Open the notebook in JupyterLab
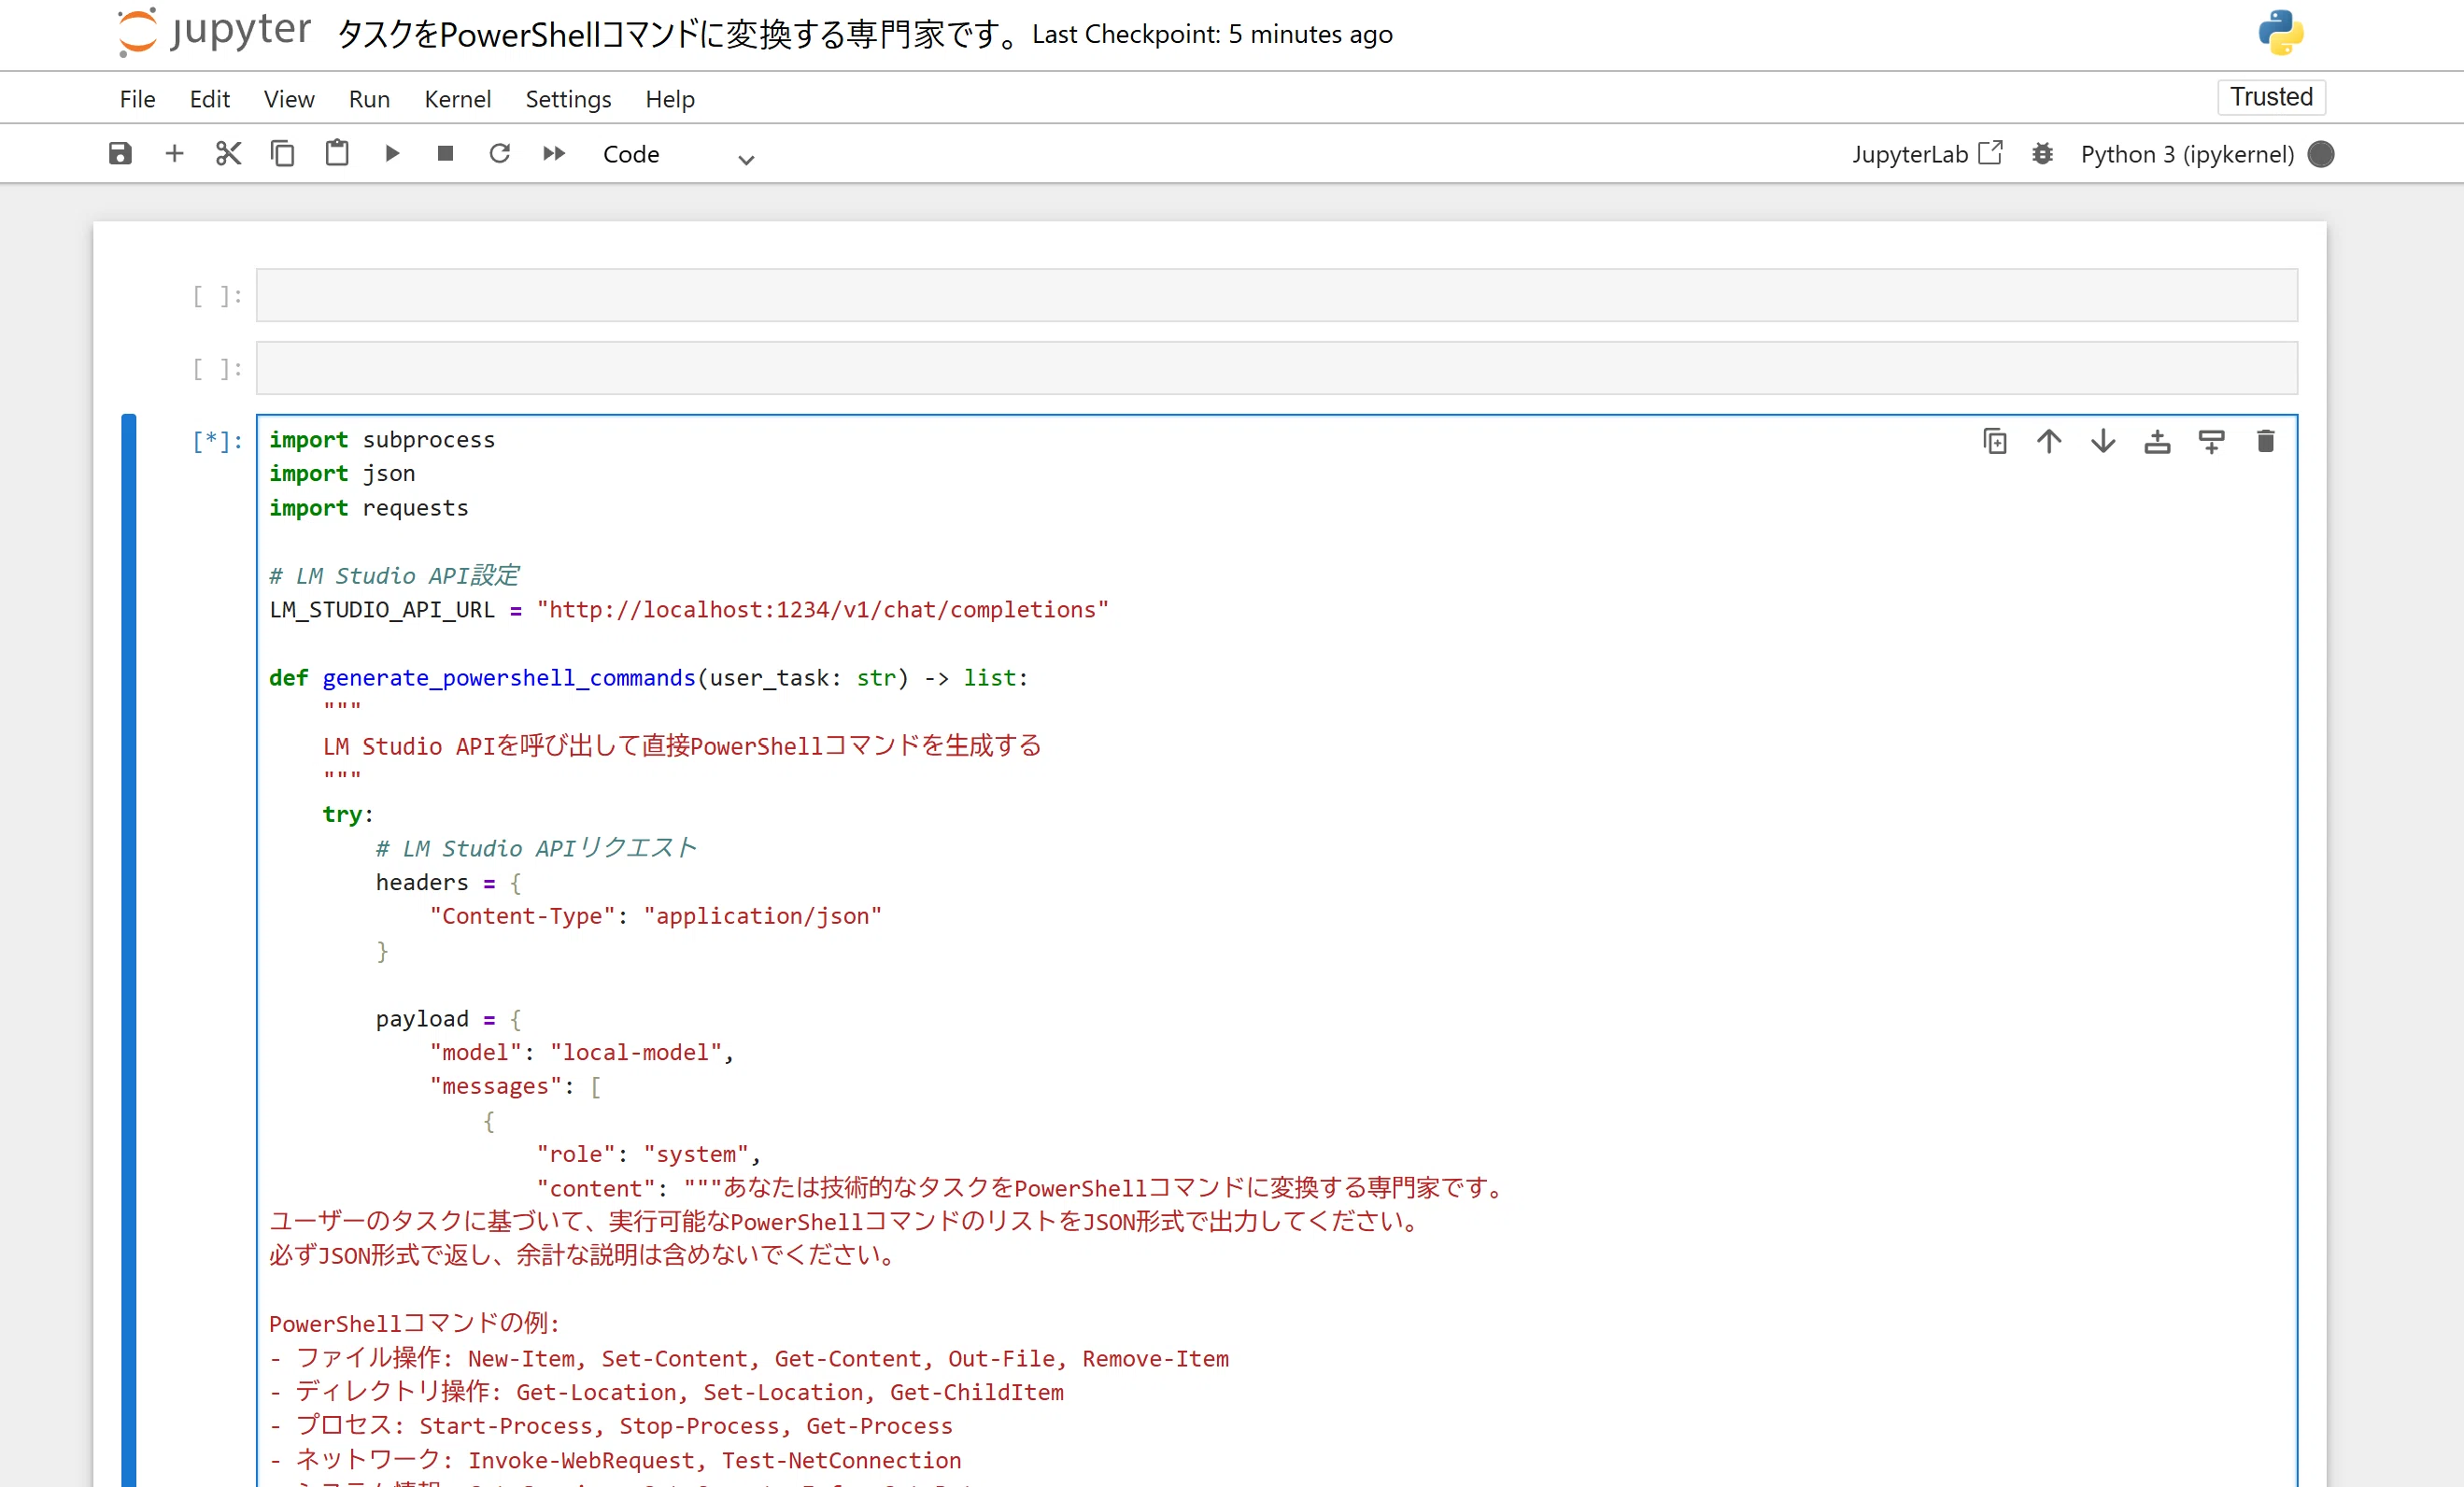 (1926, 154)
